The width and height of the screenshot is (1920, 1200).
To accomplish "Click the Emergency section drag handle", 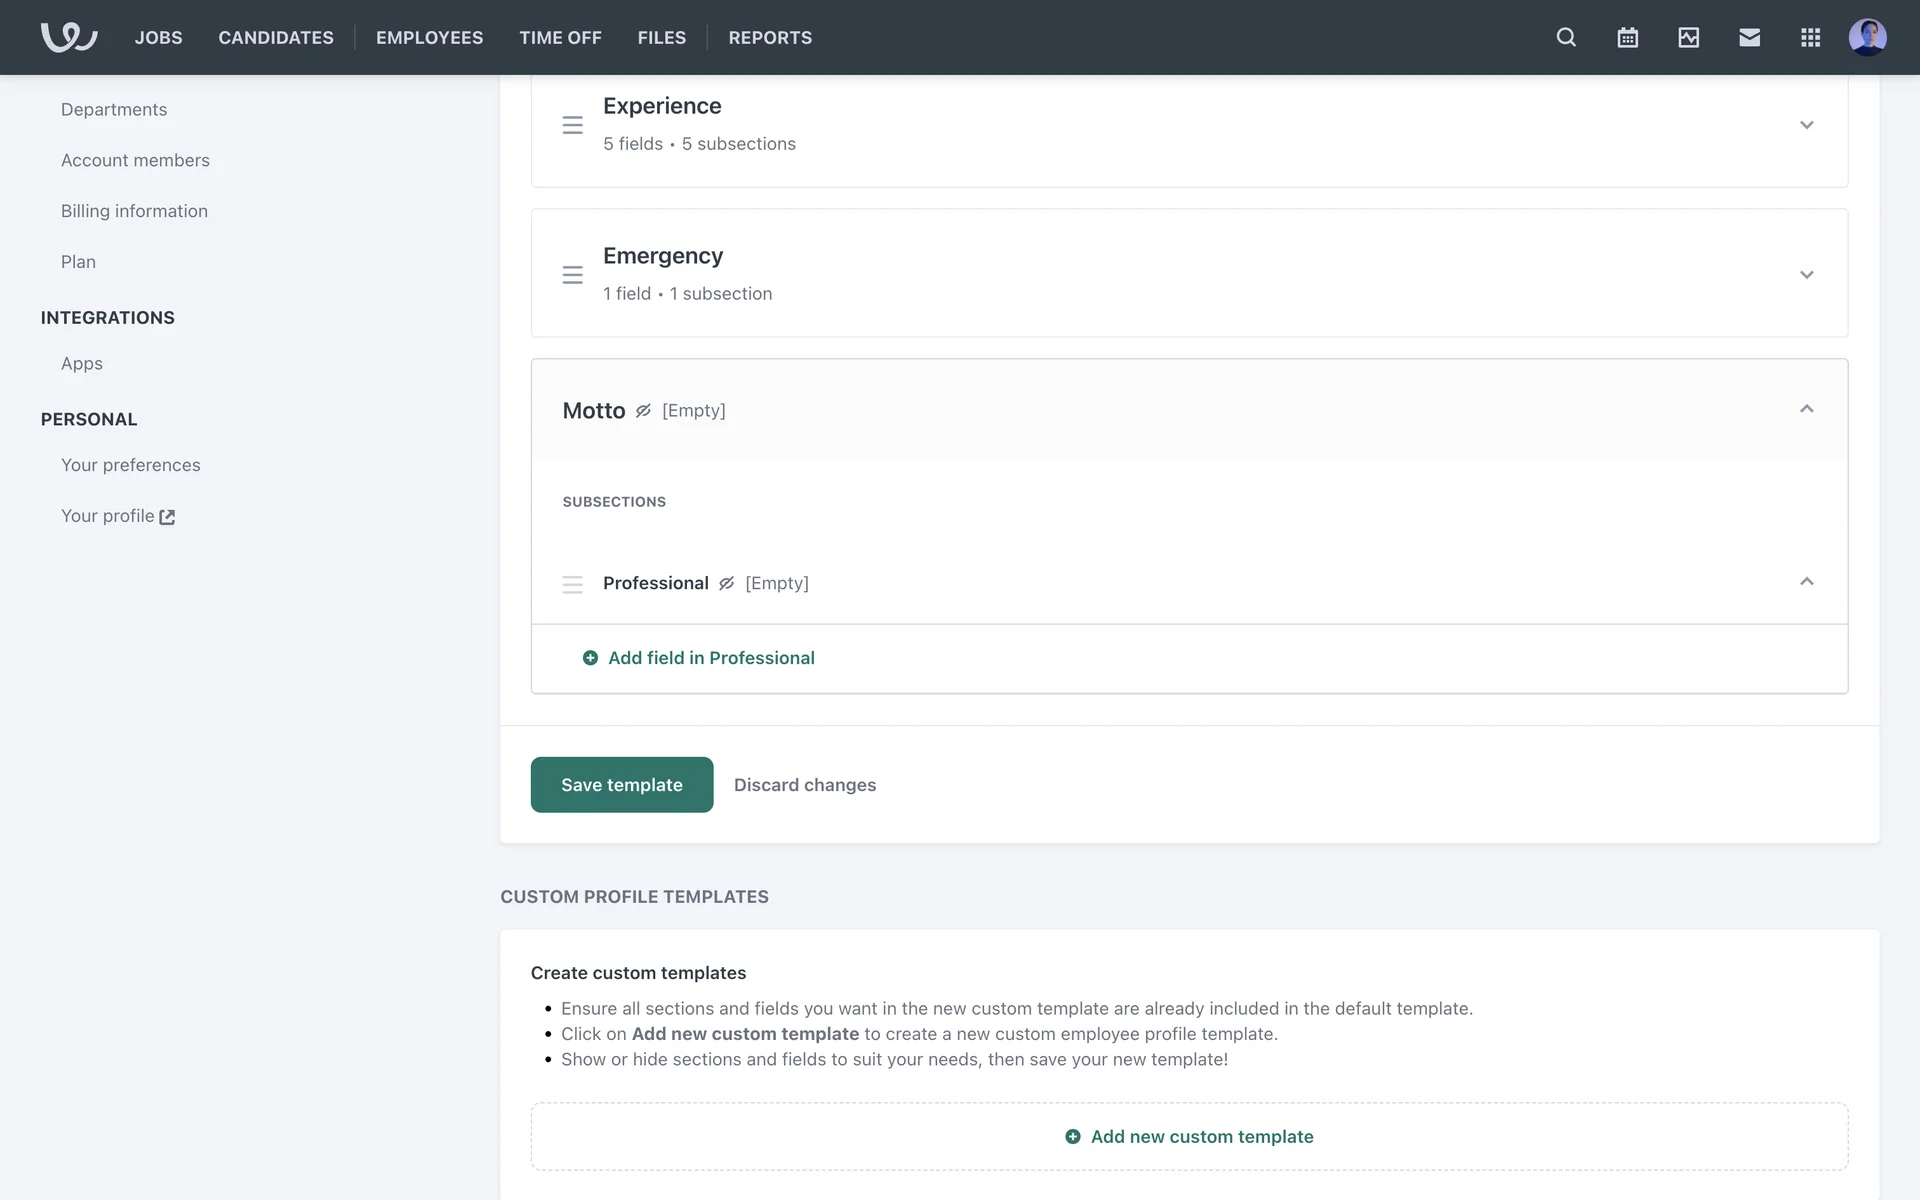I will (x=572, y=275).
